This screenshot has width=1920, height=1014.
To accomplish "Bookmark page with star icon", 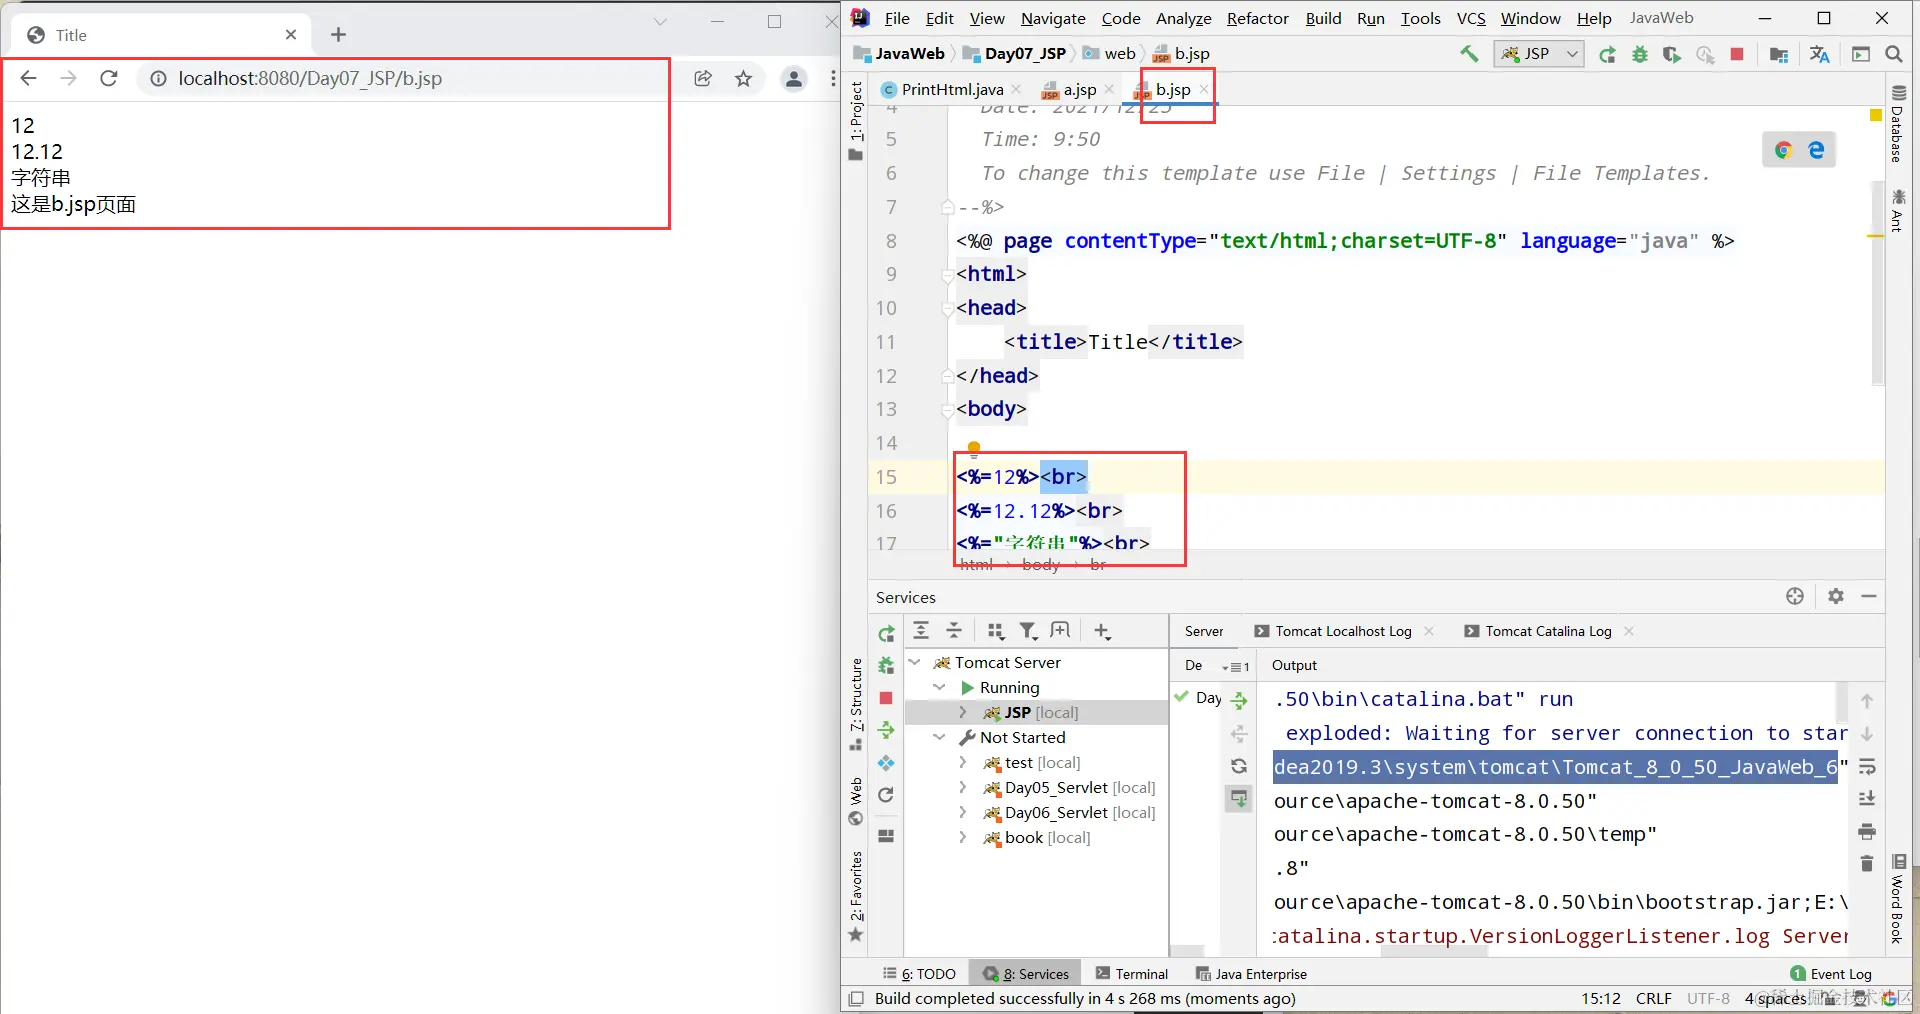I will coord(743,78).
